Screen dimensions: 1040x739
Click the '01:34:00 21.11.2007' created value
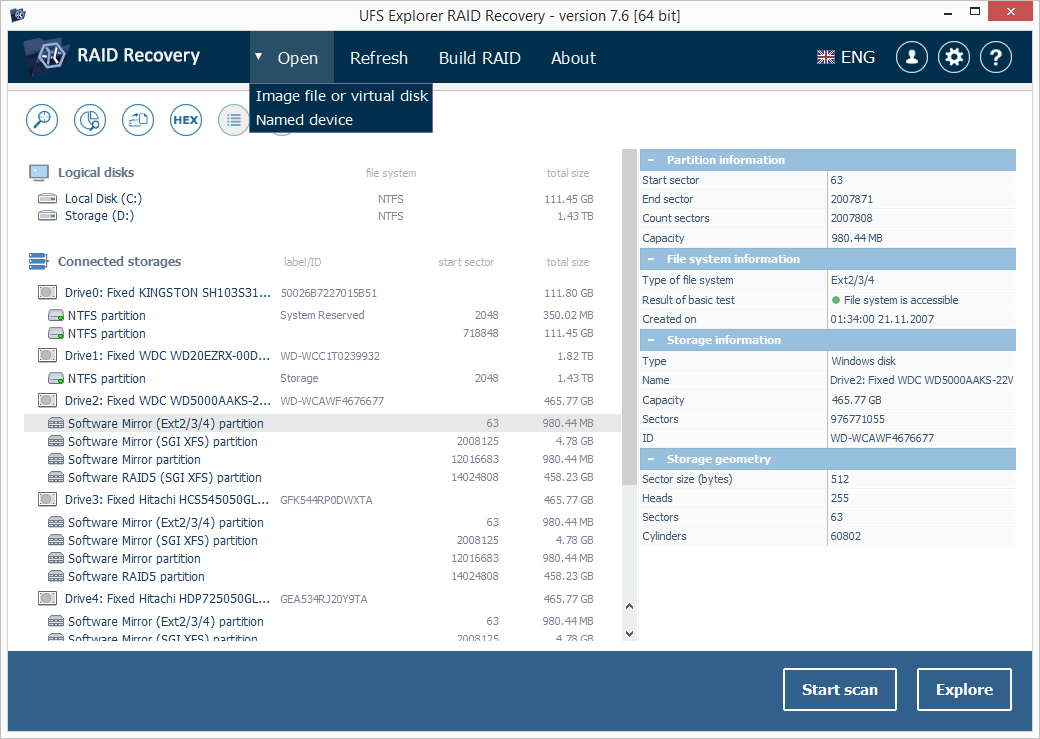(x=882, y=319)
